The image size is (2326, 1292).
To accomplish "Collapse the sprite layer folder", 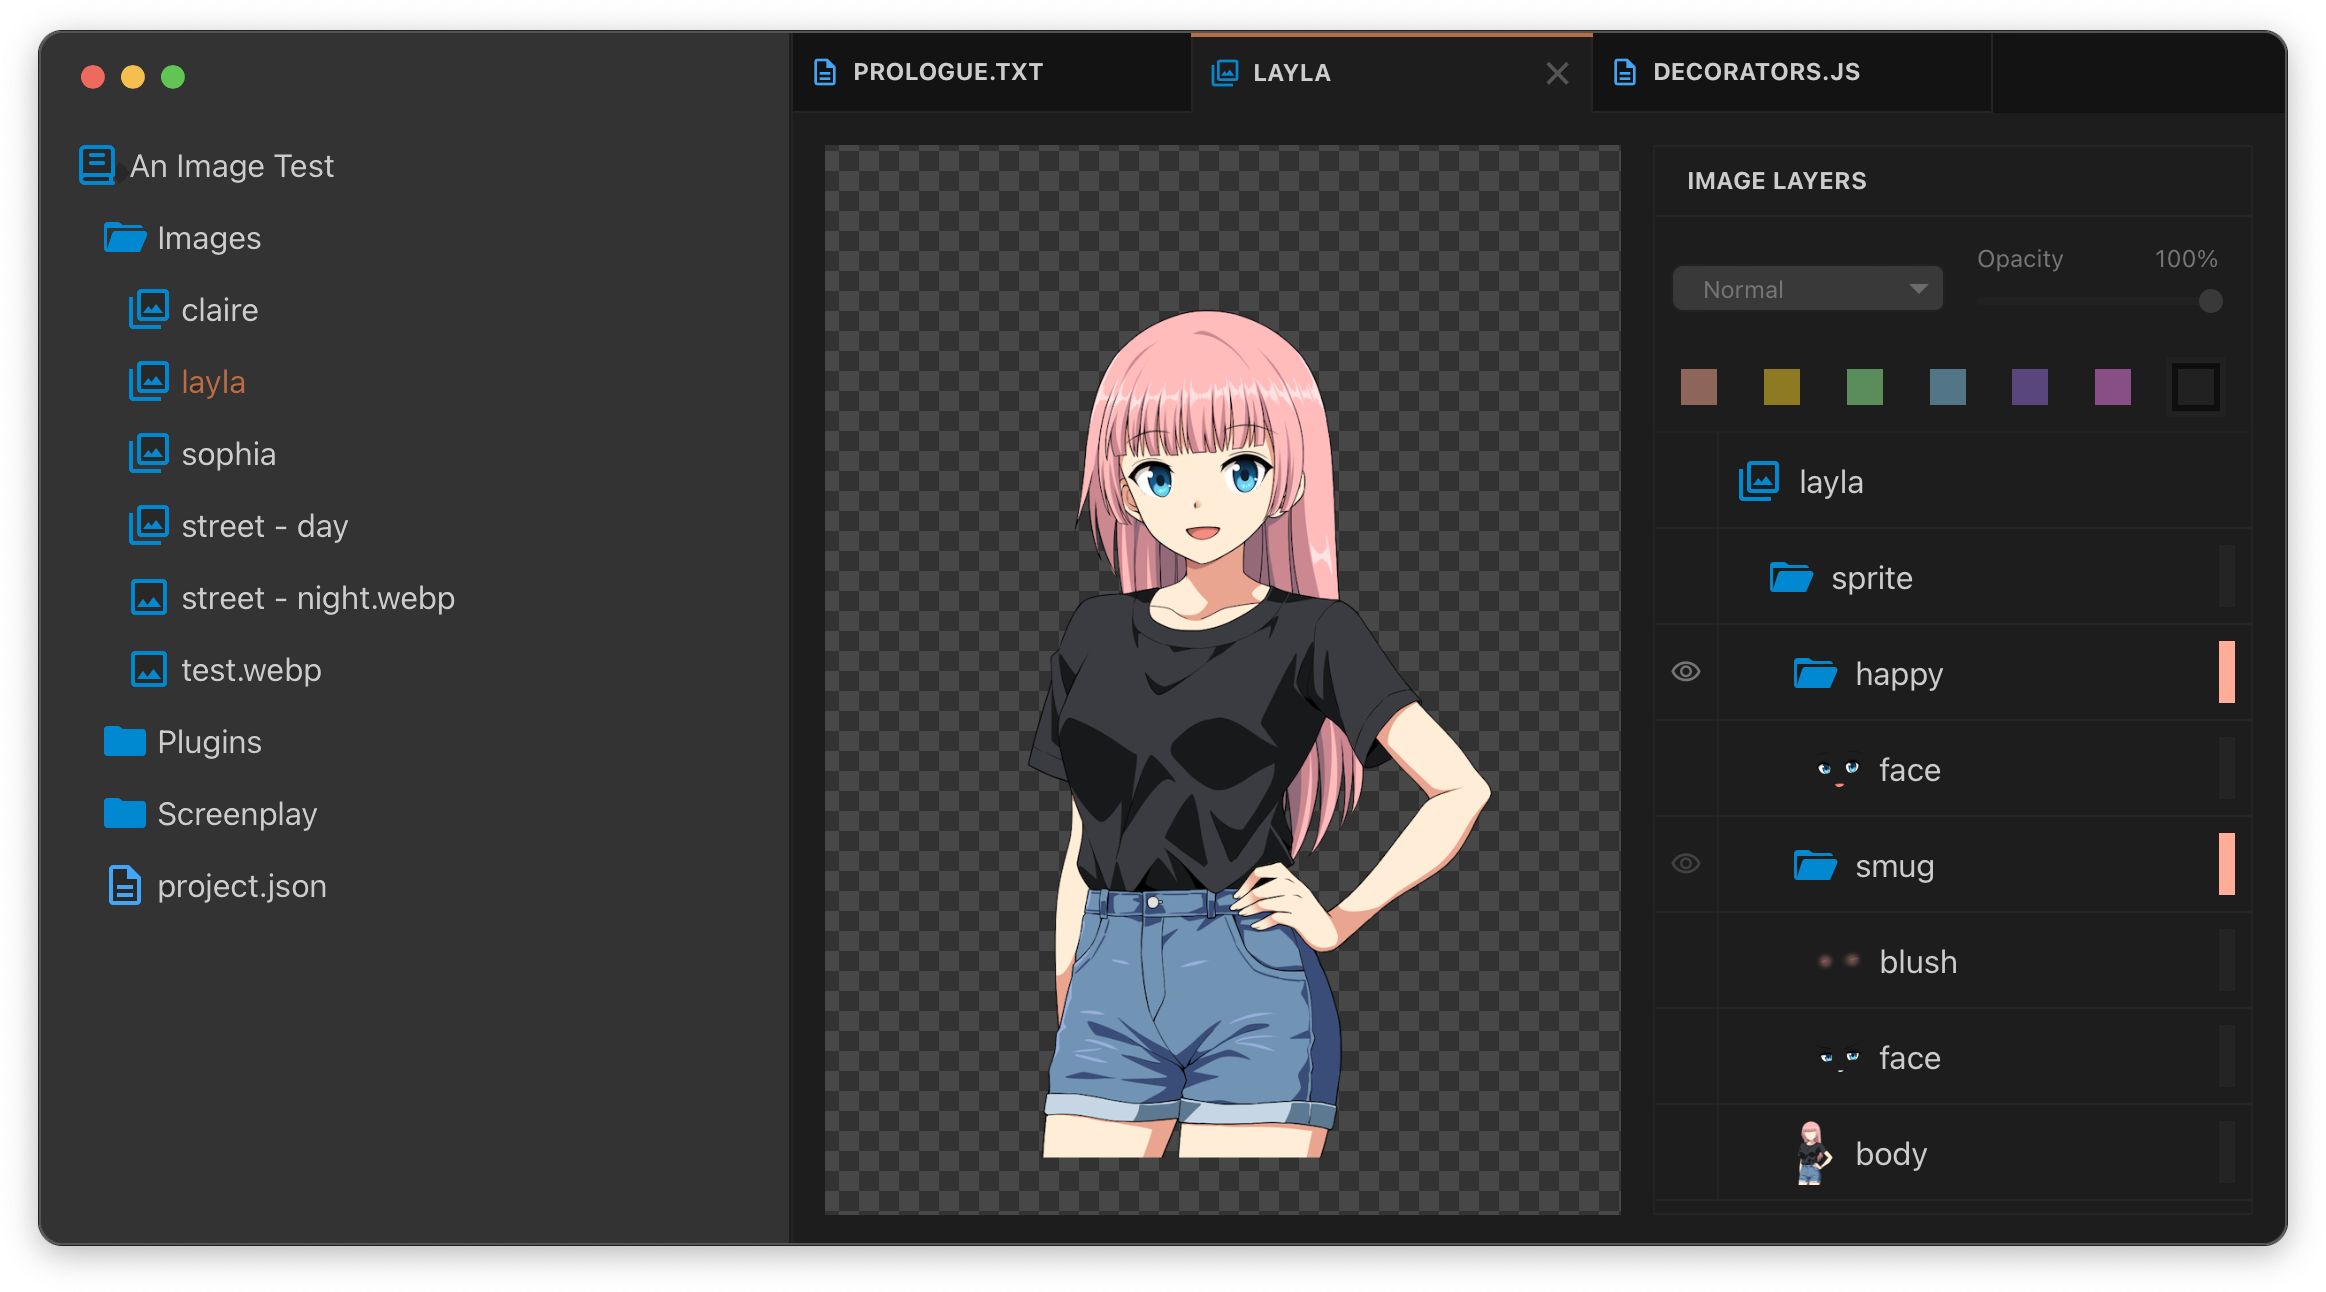I will point(1790,578).
